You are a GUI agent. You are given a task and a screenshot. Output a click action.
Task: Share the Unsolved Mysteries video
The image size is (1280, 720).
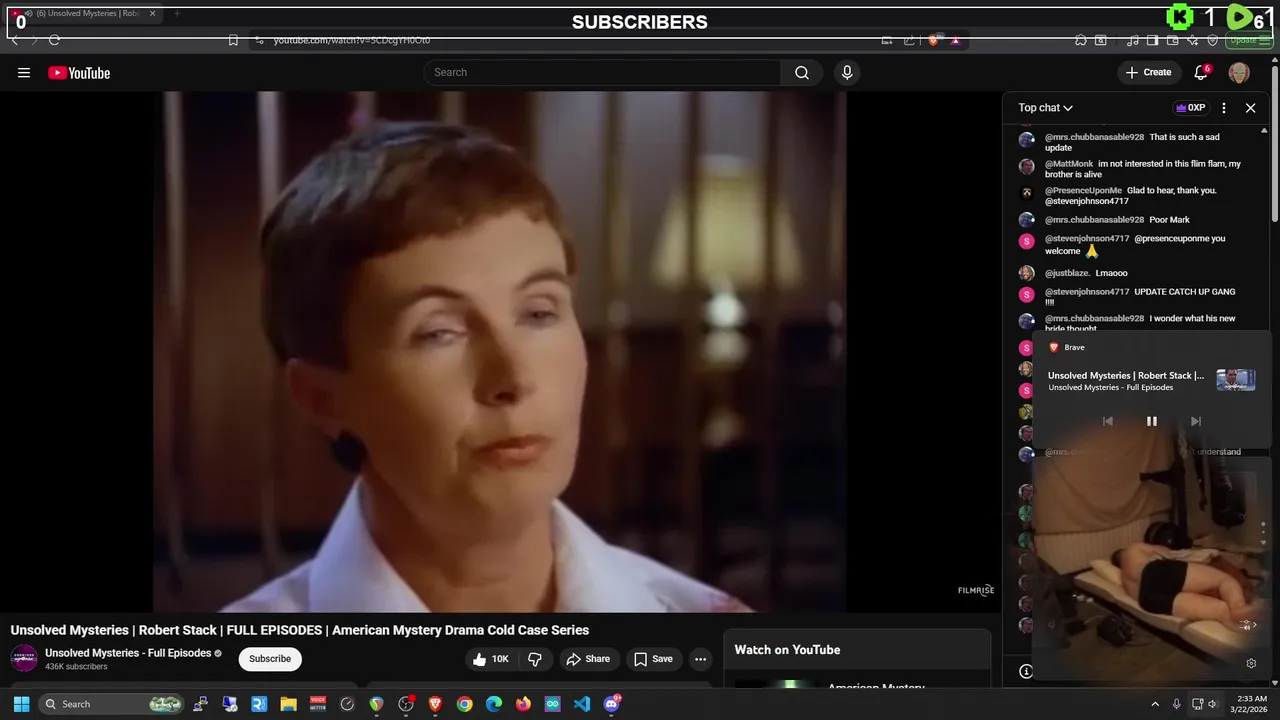tap(588, 659)
